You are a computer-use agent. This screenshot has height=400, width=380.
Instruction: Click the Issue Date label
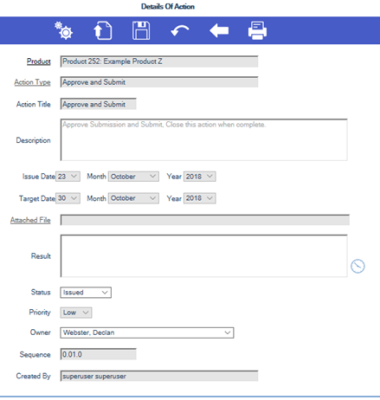[x=39, y=176]
